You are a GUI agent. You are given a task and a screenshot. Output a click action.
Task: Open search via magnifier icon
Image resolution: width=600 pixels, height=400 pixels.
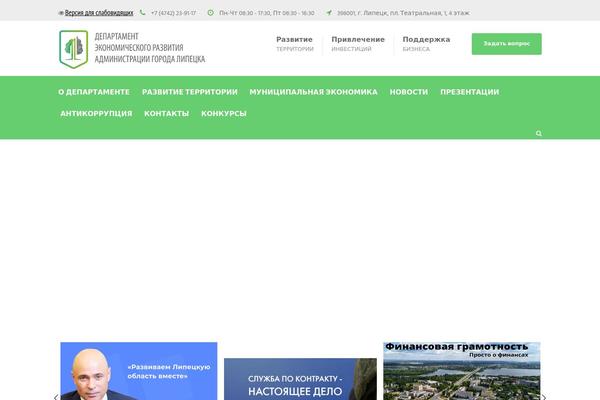click(x=539, y=133)
